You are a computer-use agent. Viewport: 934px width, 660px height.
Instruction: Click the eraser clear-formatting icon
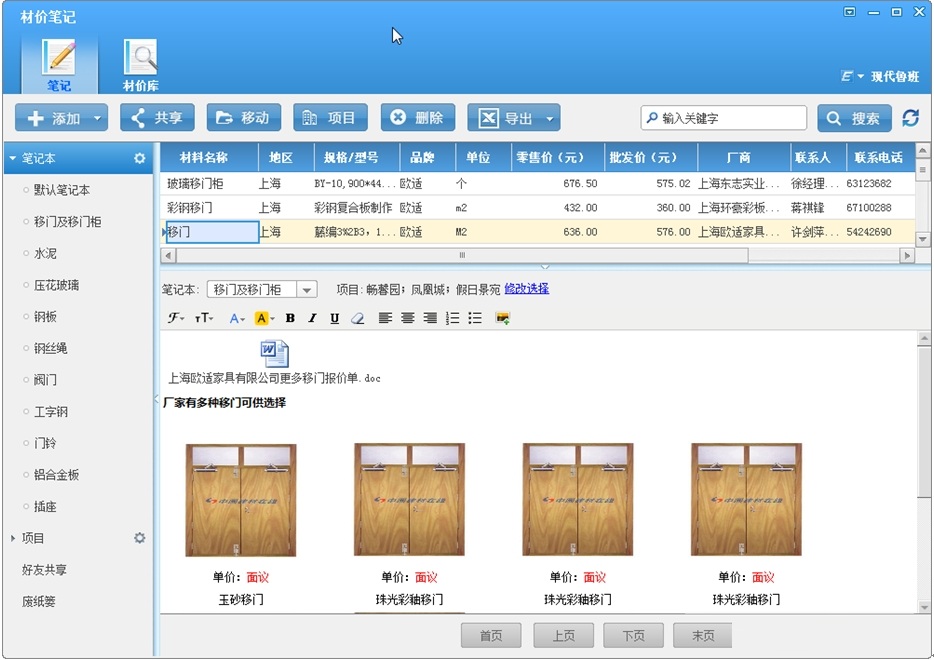point(357,318)
